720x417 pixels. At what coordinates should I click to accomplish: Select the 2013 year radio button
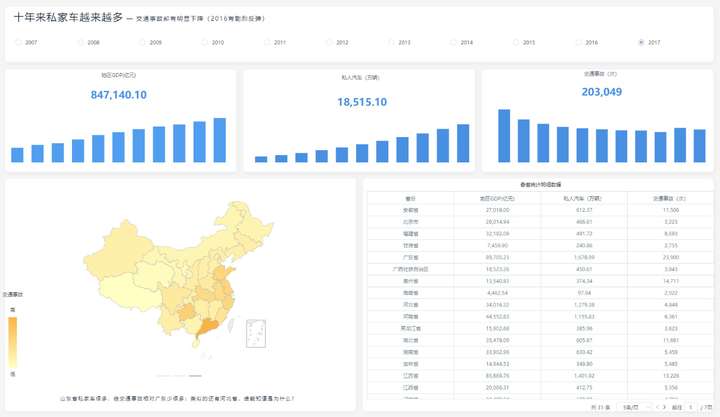(x=392, y=42)
